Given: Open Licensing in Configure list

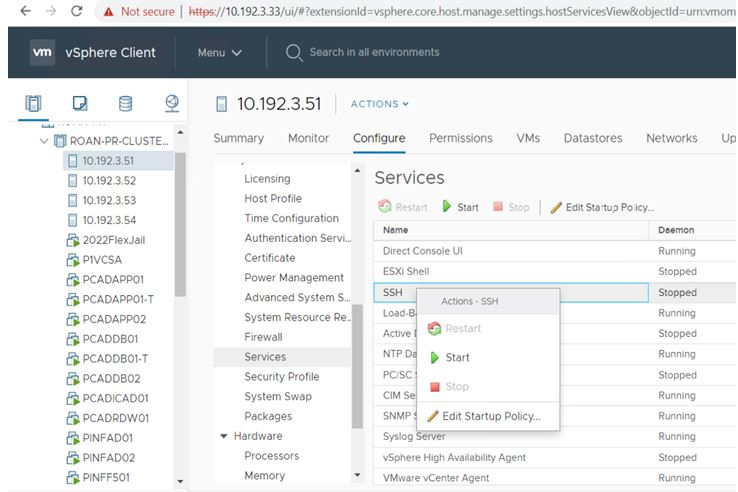Looking at the screenshot, I should coord(267,179).
